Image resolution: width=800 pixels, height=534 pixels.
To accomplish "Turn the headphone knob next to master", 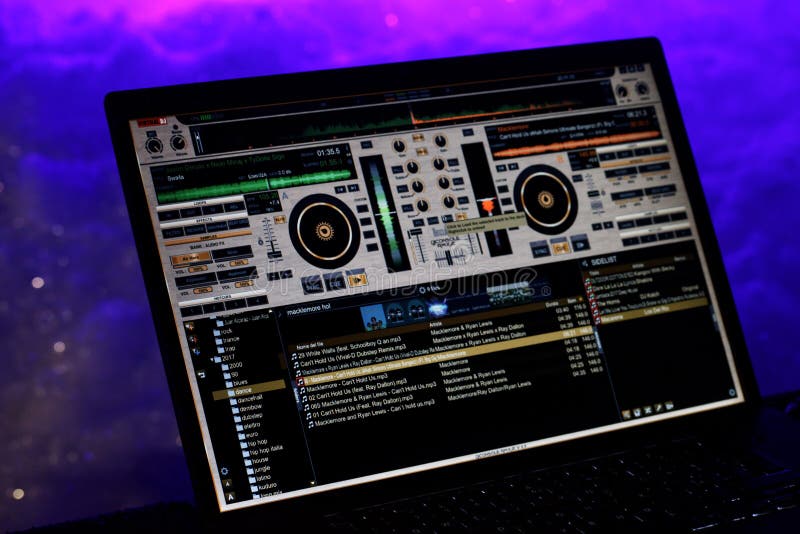I will (x=178, y=142).
